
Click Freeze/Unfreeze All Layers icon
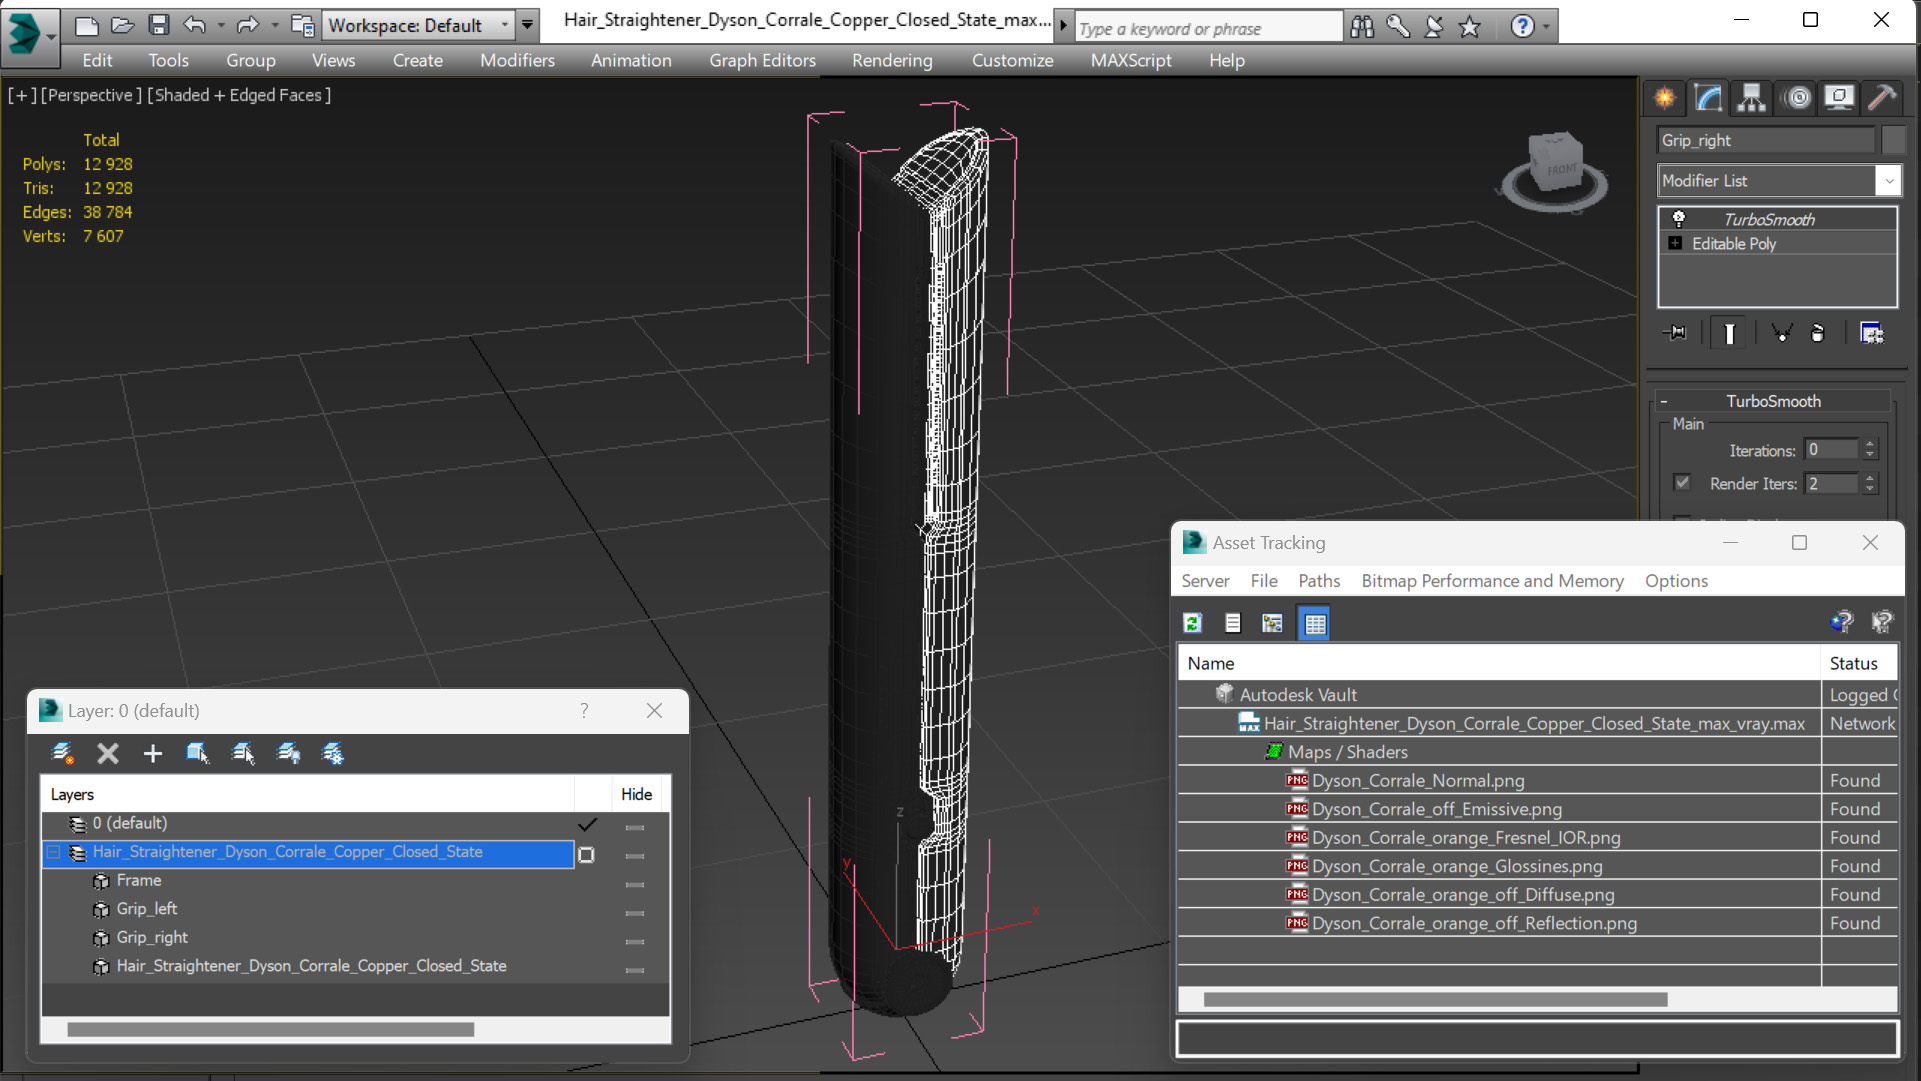[x=333, y=754]
